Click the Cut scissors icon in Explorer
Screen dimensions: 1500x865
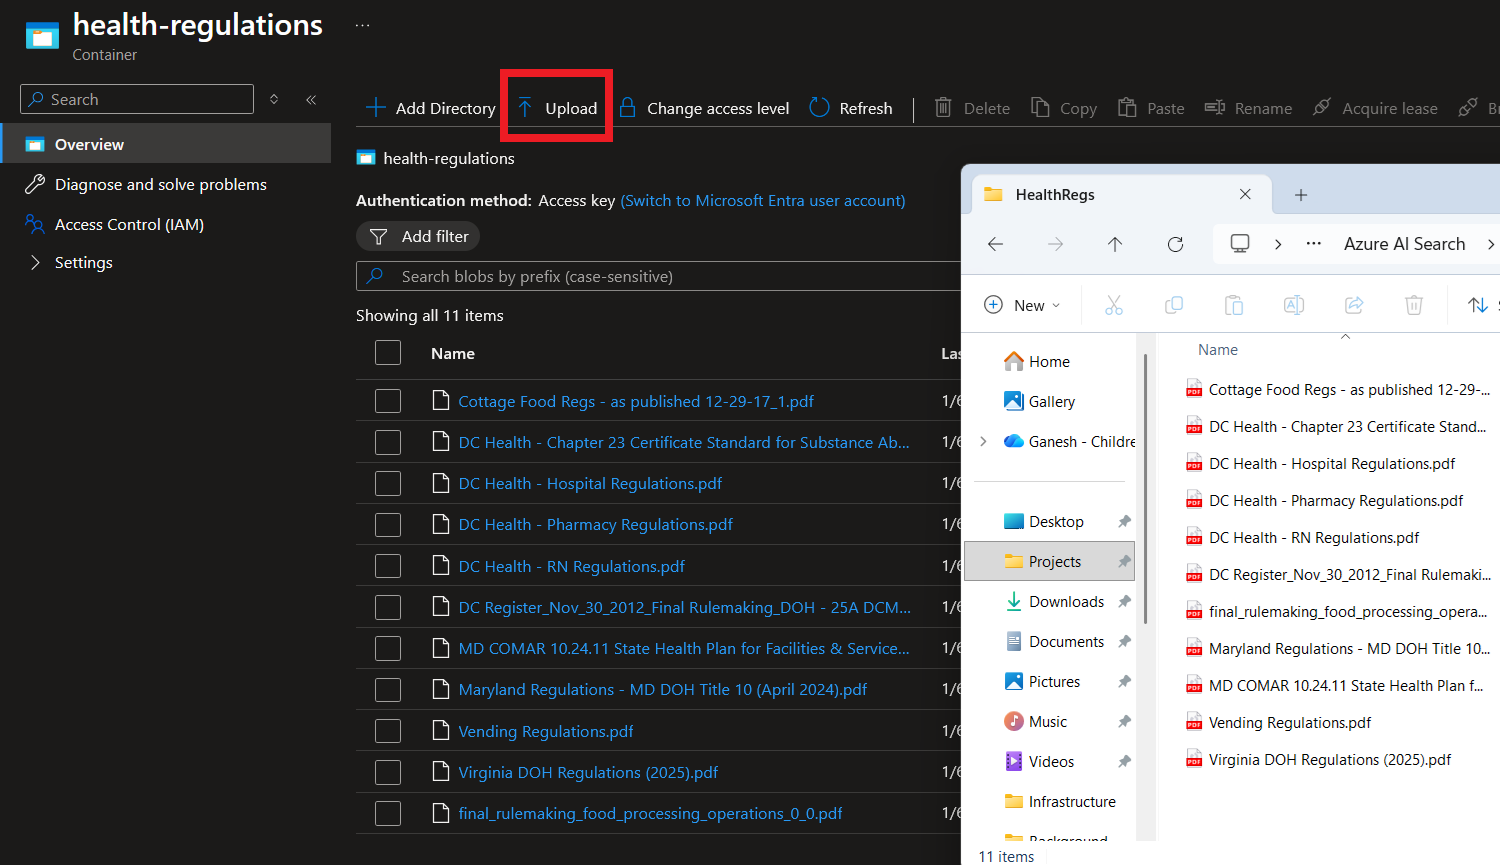pos(1114,305)
